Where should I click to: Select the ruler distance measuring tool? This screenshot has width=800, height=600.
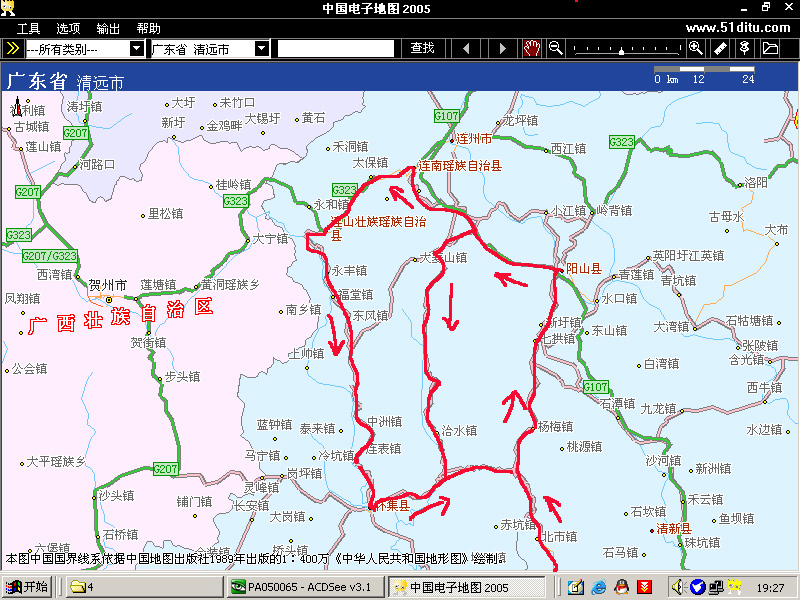point(720,48)
